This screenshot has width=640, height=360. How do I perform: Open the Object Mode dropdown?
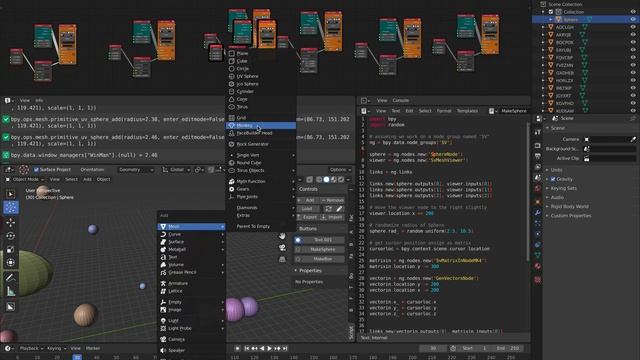tap(25, 179)
